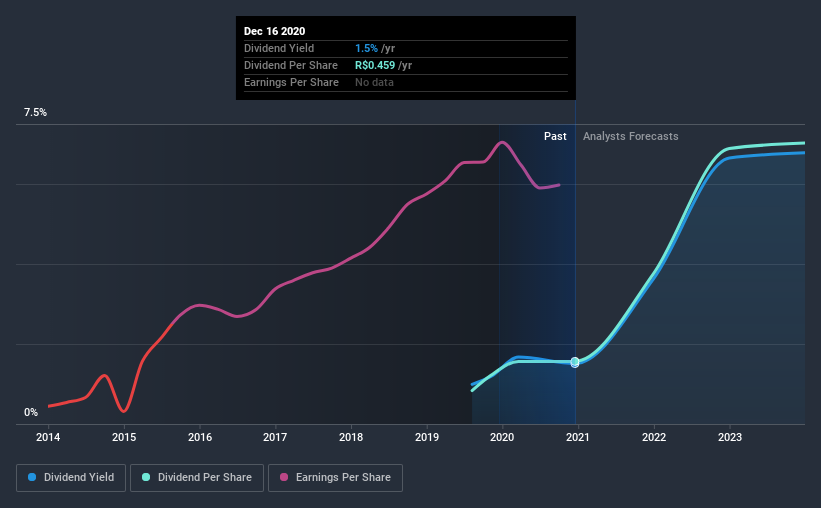Image resolution: width=821 pixels, height=508 pixels.
Task: Click the Earnings Per Share peak near 2020
Action: pos(502,142)
